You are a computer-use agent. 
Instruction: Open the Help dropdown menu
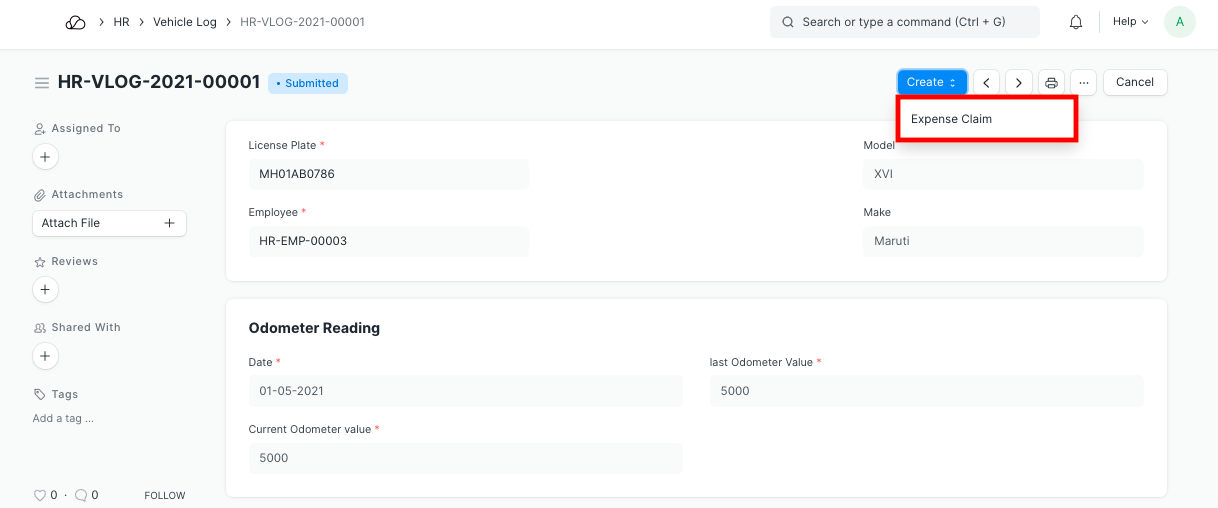click(x=1130, y=22)
